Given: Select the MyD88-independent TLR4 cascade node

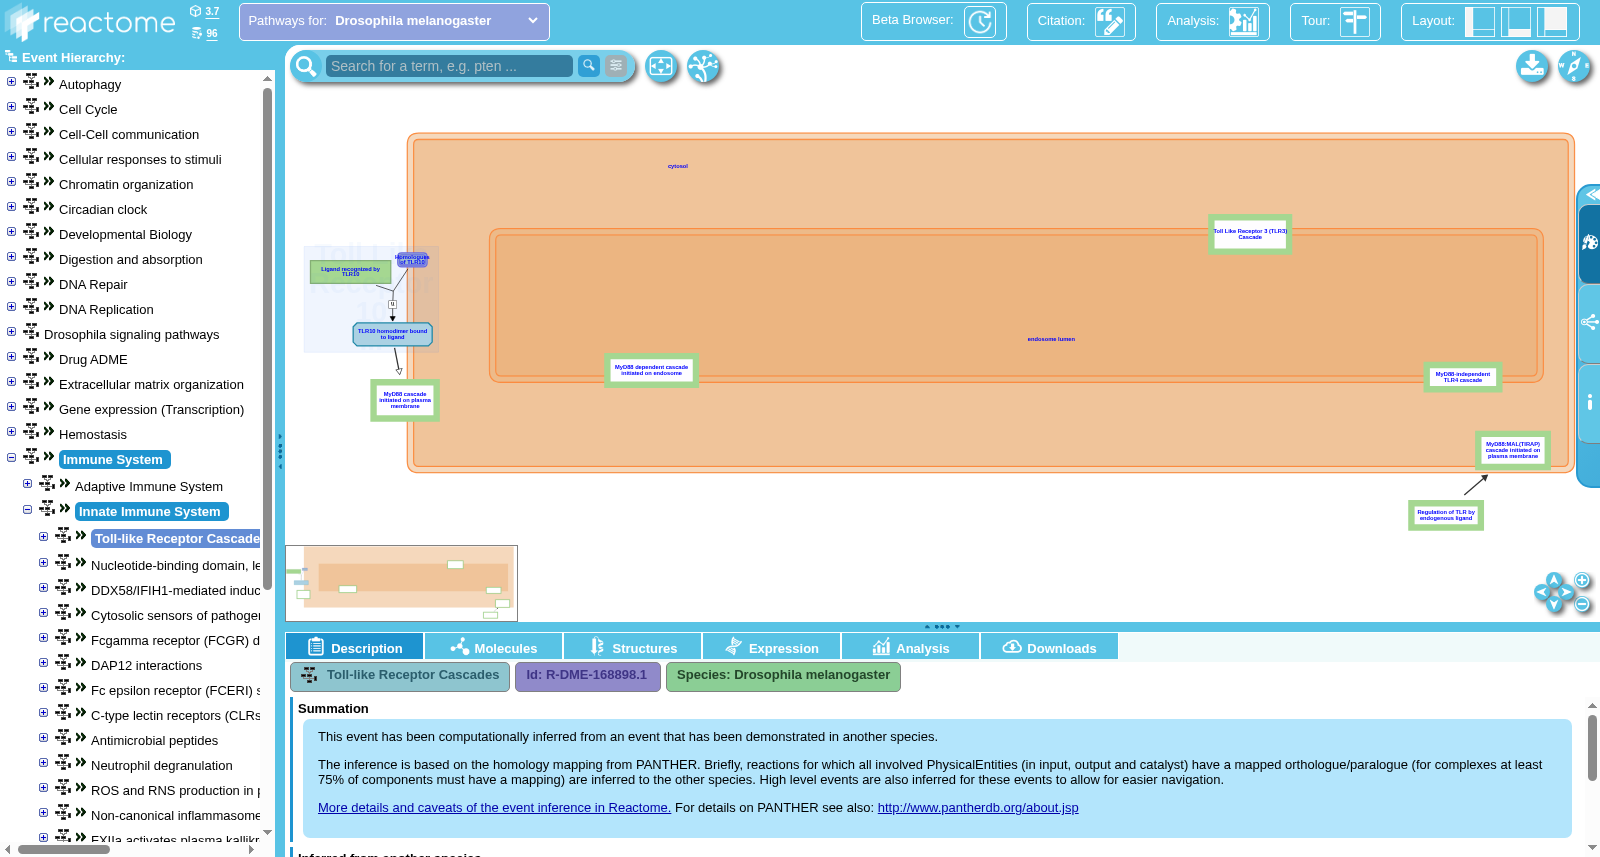Looking at the screenshot, I should click(1462, 377).
